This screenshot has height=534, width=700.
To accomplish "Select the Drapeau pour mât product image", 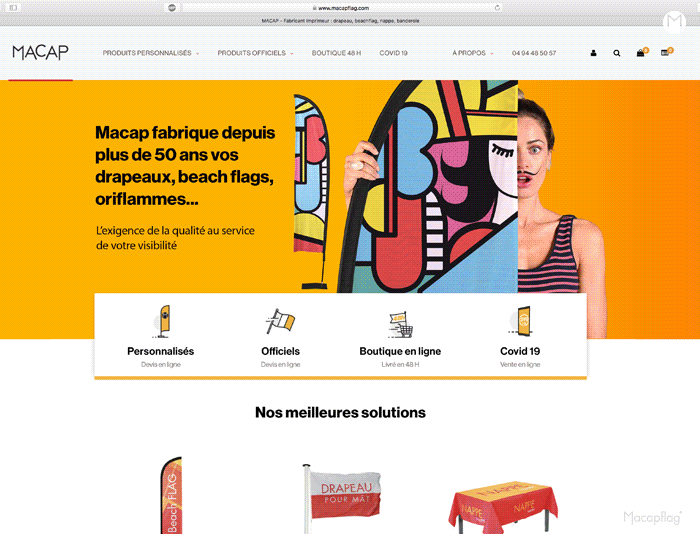I will coord(343,498).
